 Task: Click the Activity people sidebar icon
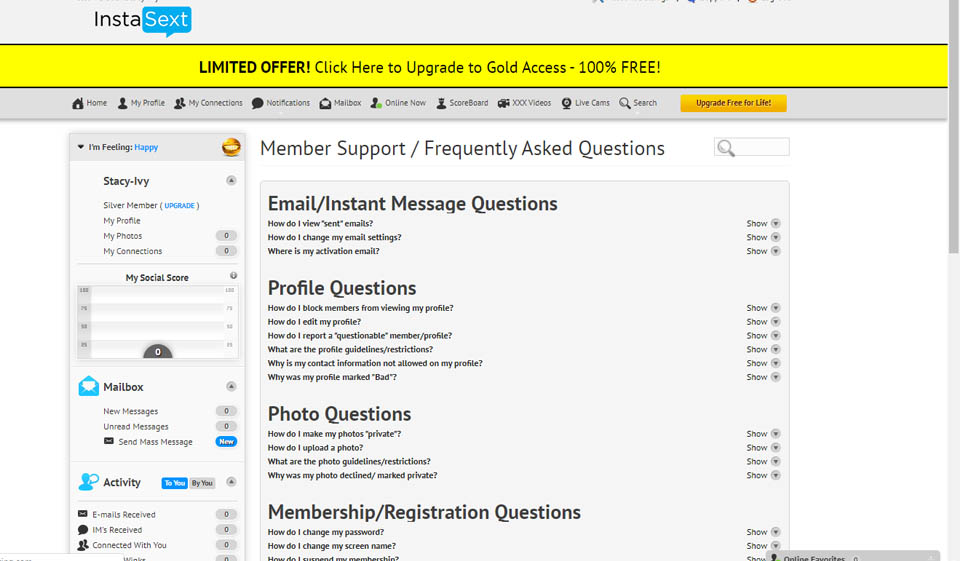coord(88,482)
